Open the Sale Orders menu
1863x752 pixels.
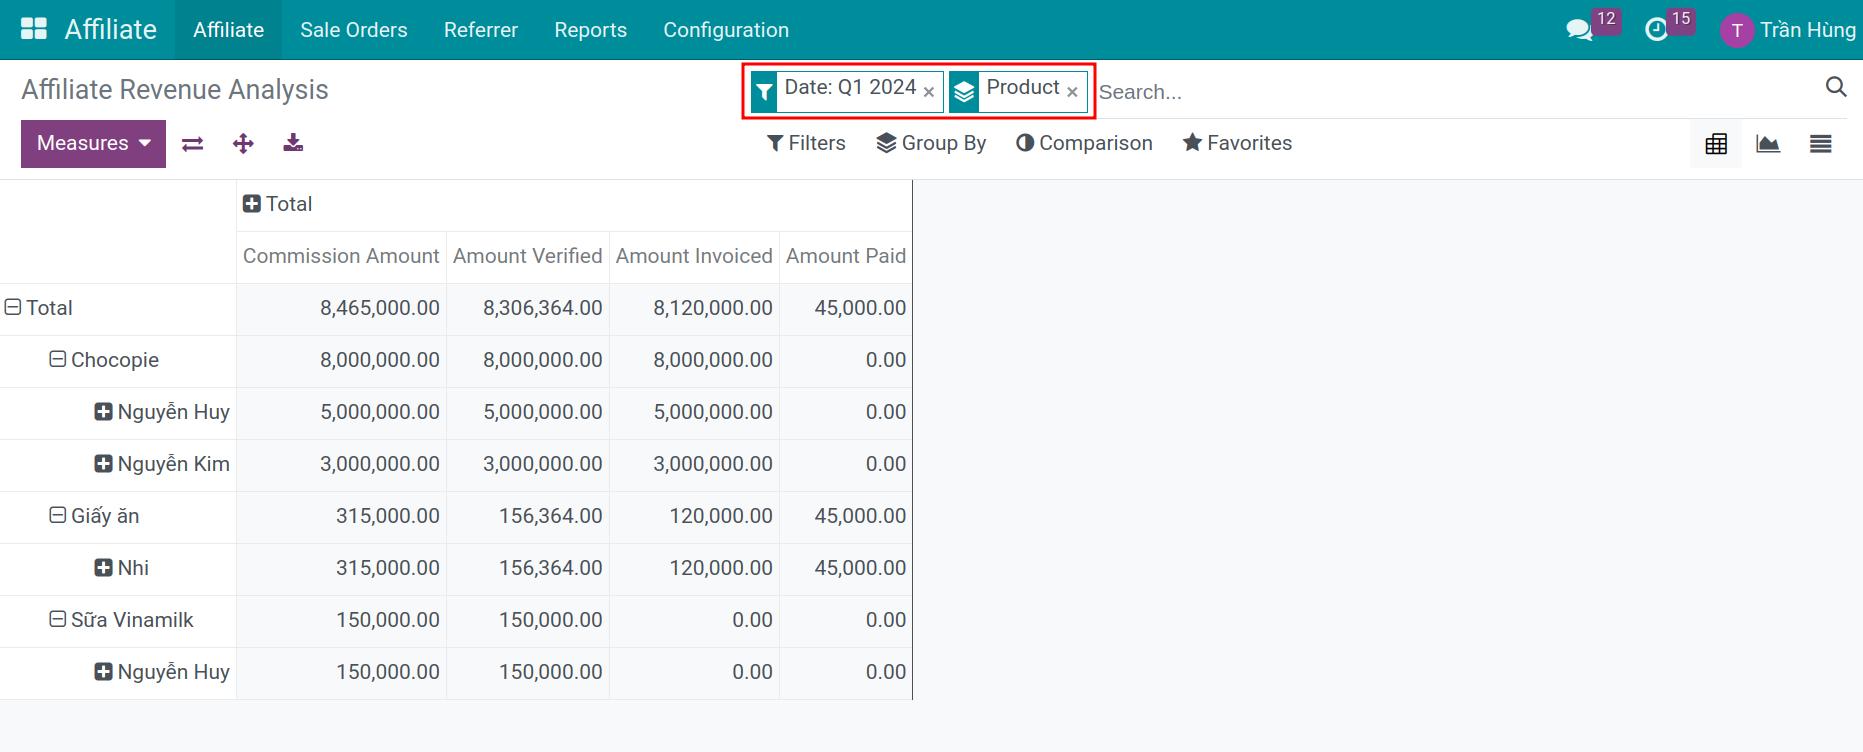pos(354,30)
